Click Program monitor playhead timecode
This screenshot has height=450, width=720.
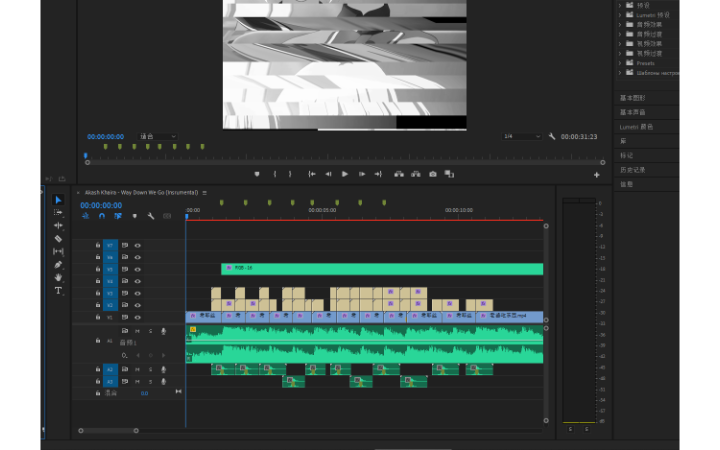tap(106, 136)
